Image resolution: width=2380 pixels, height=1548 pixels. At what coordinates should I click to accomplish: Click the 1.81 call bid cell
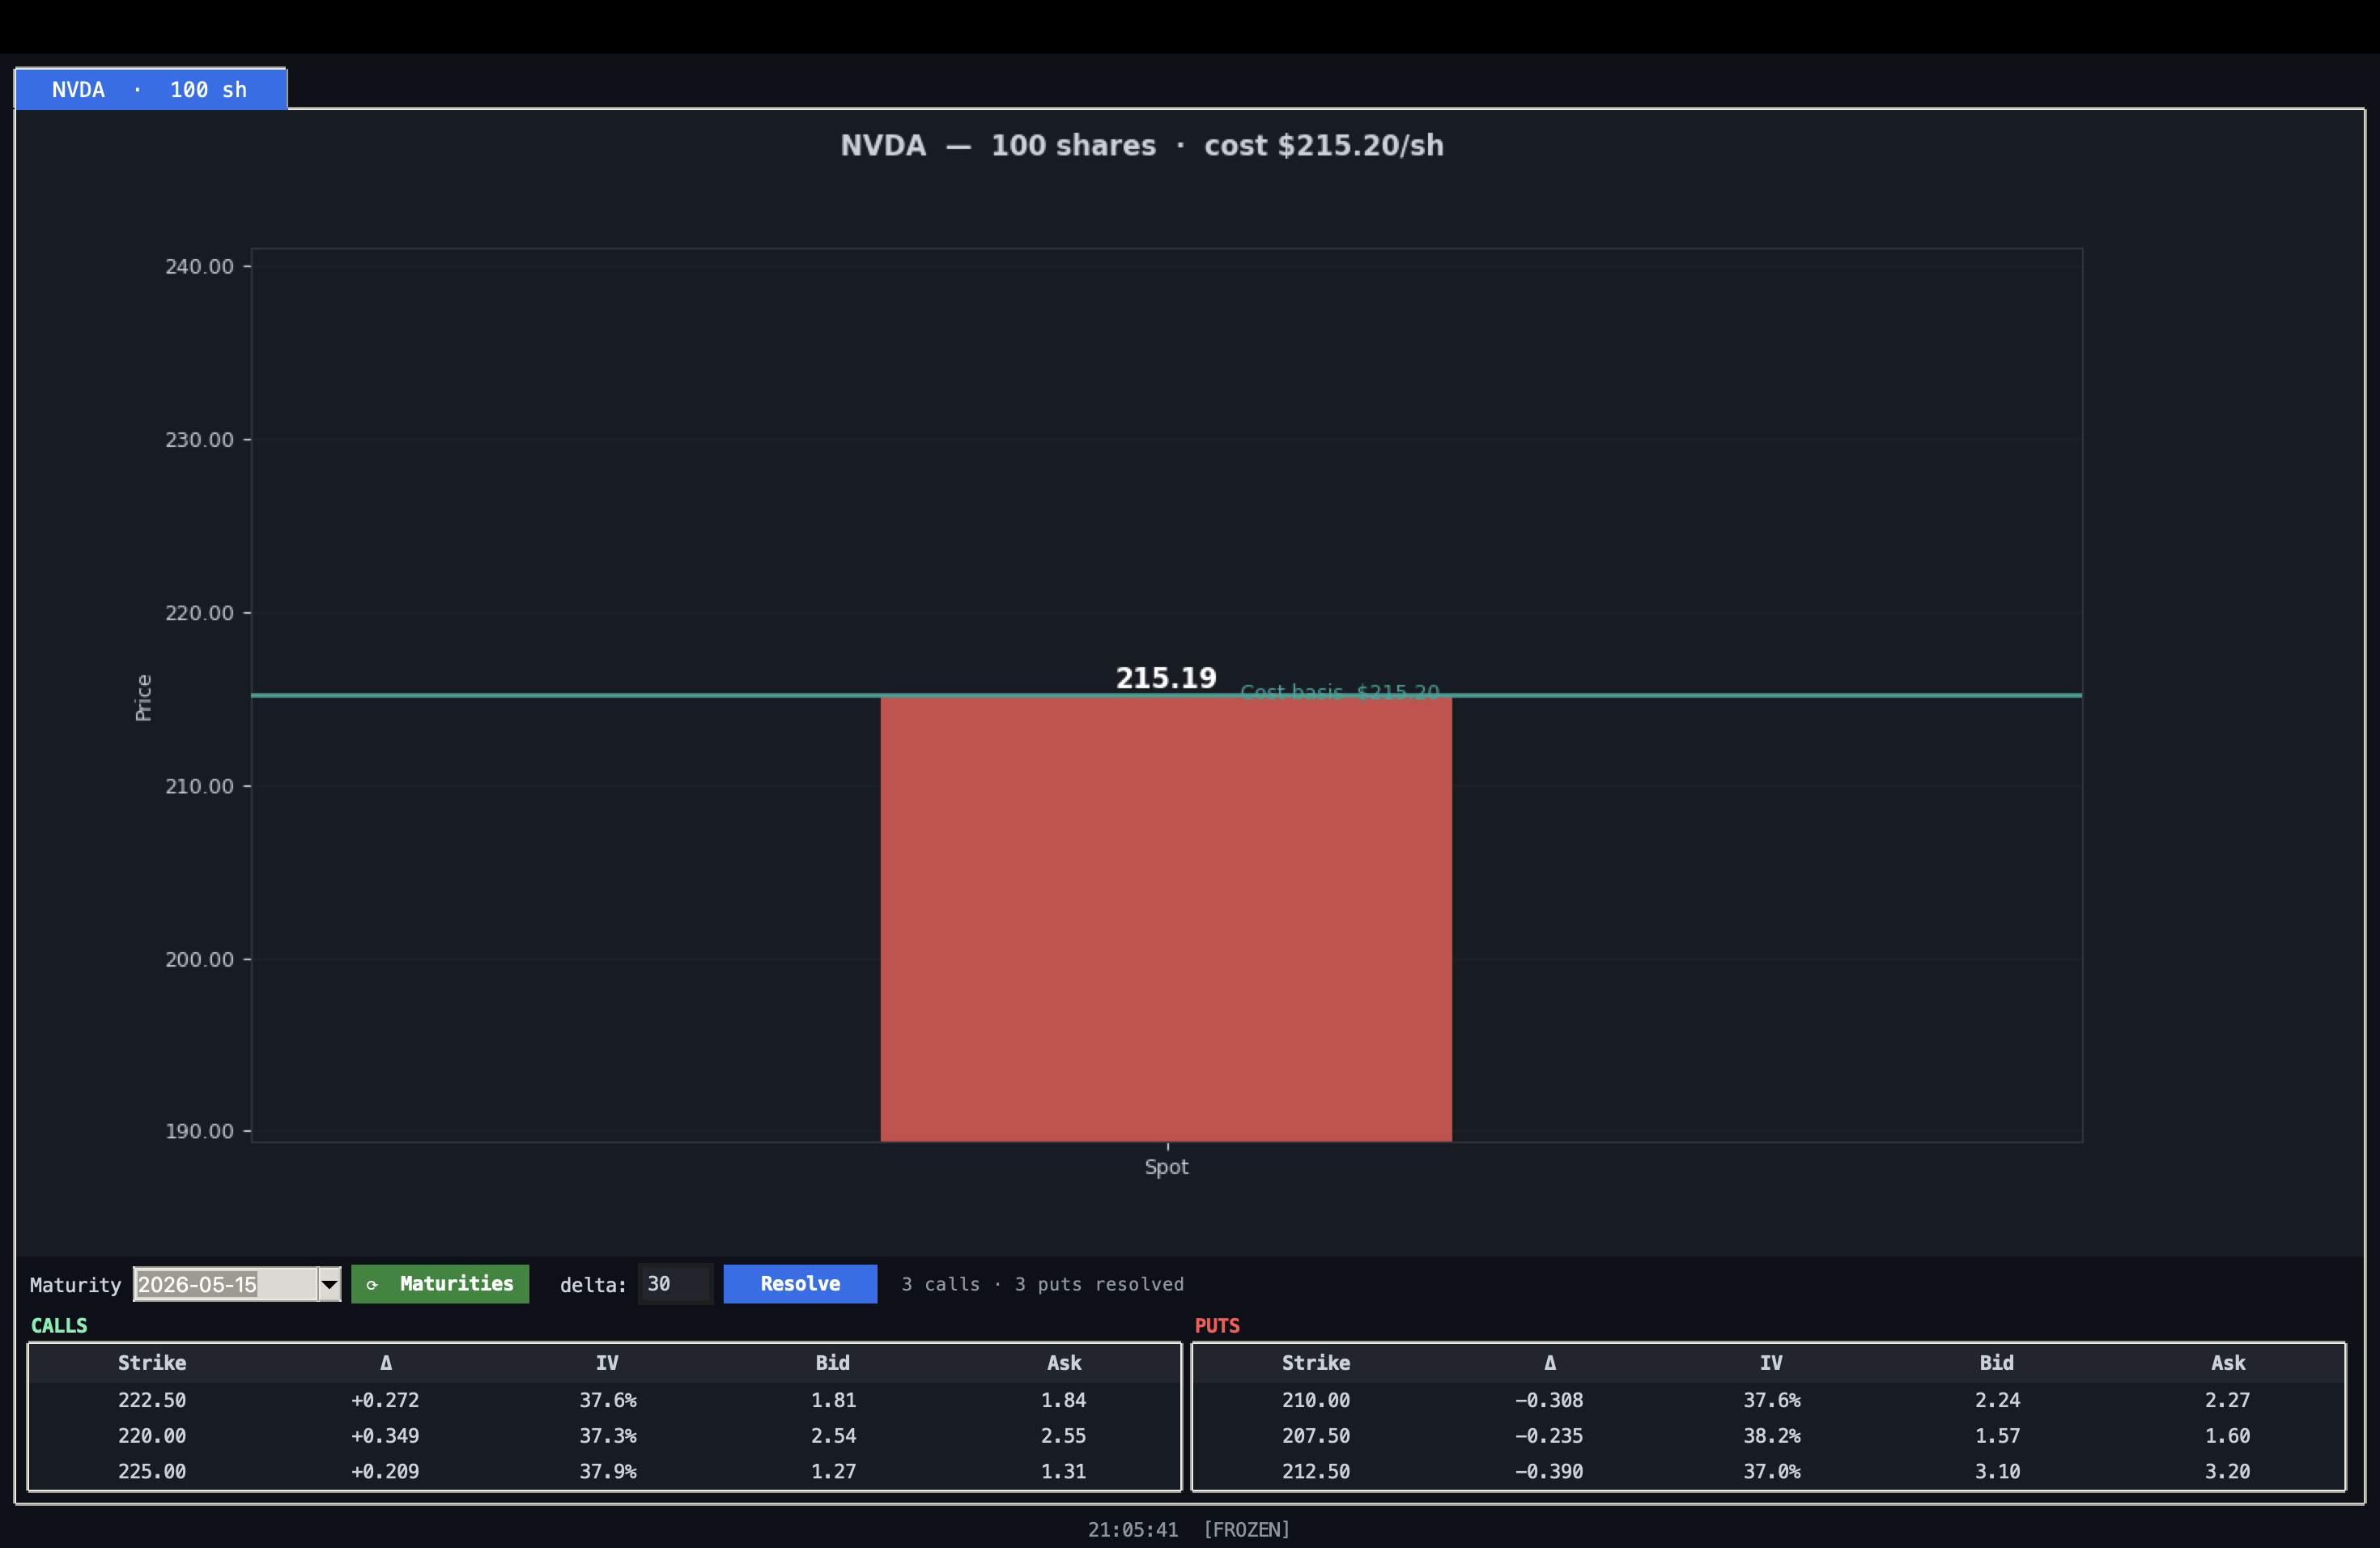[833, 1400]
